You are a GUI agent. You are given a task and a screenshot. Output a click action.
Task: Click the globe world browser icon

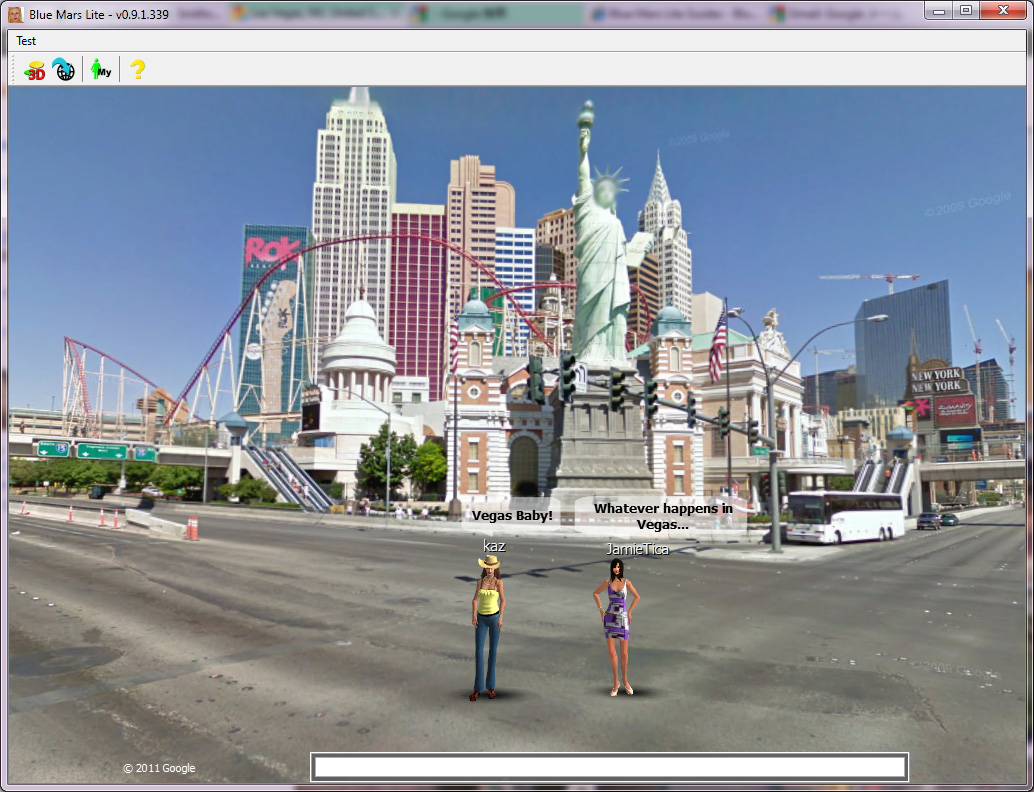pyautogui.click(x=63, y=69)
